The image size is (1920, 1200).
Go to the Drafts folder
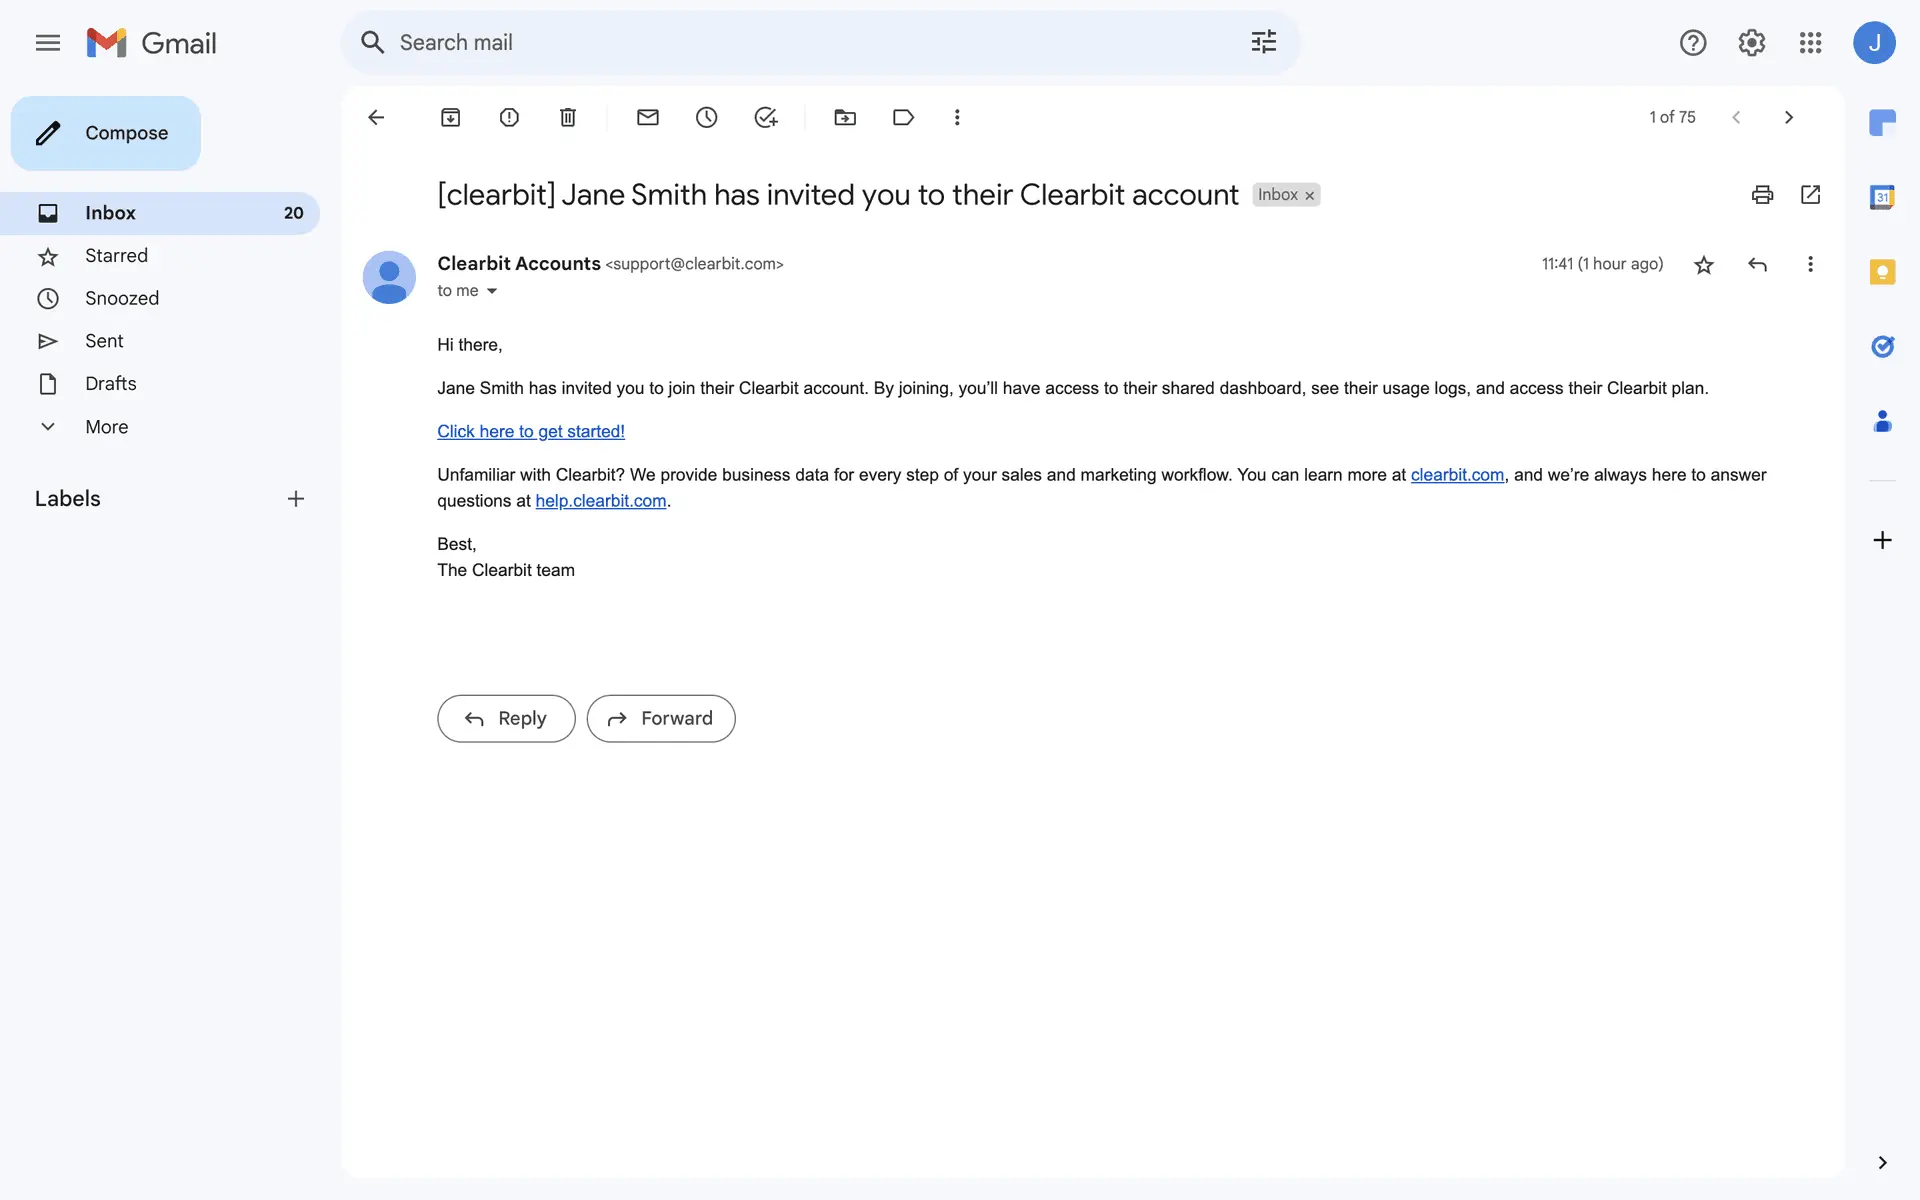(110, 384)
